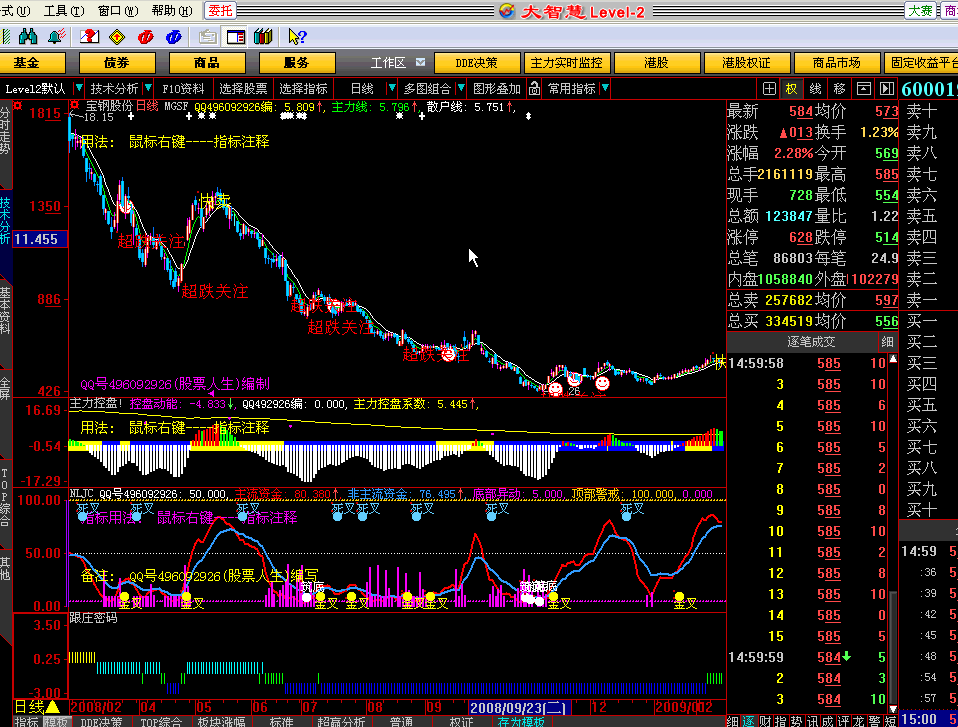Click the 细 button beside 逐笔成交
Screen dimensions: 958x727
click(888, 342)
